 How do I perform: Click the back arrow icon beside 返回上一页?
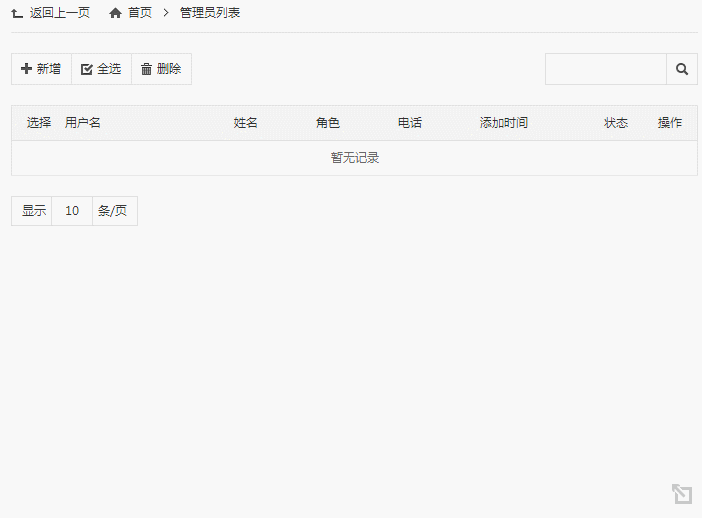point(17,13)
